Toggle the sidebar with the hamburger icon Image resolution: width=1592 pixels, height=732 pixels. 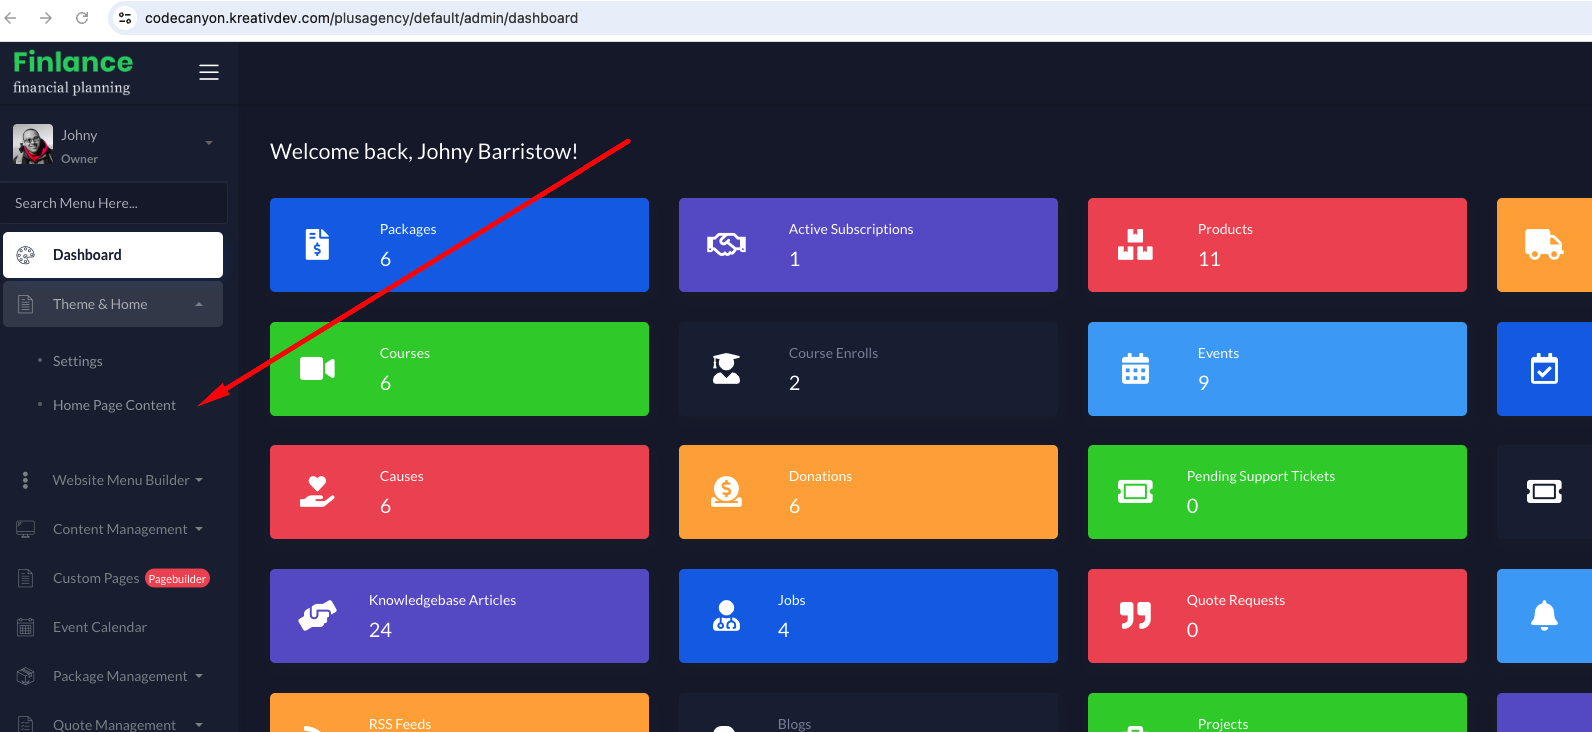(x=209, y=72)
